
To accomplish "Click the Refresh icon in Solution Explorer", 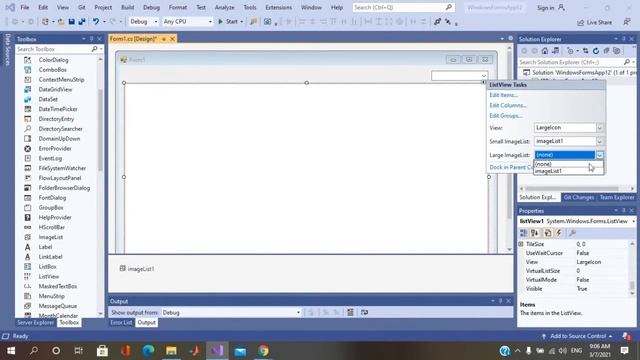I will (x=596, y=51).
